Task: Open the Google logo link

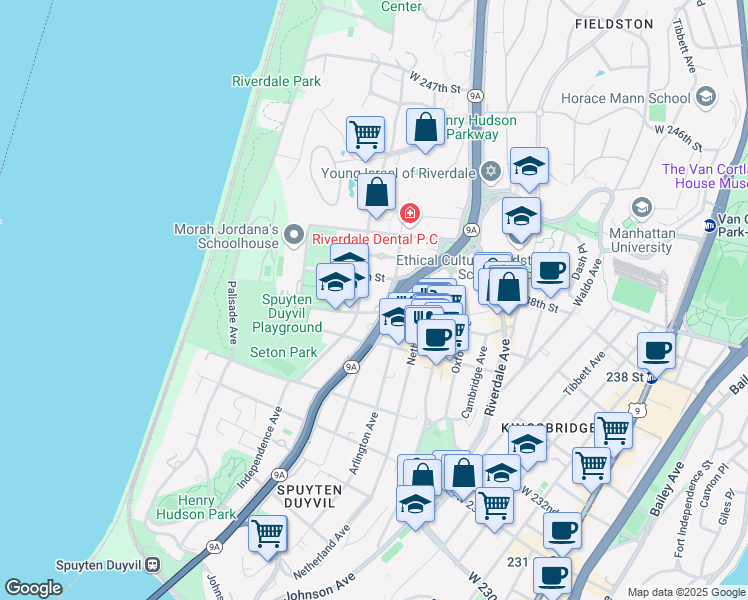Action: (x=34, y=588)
